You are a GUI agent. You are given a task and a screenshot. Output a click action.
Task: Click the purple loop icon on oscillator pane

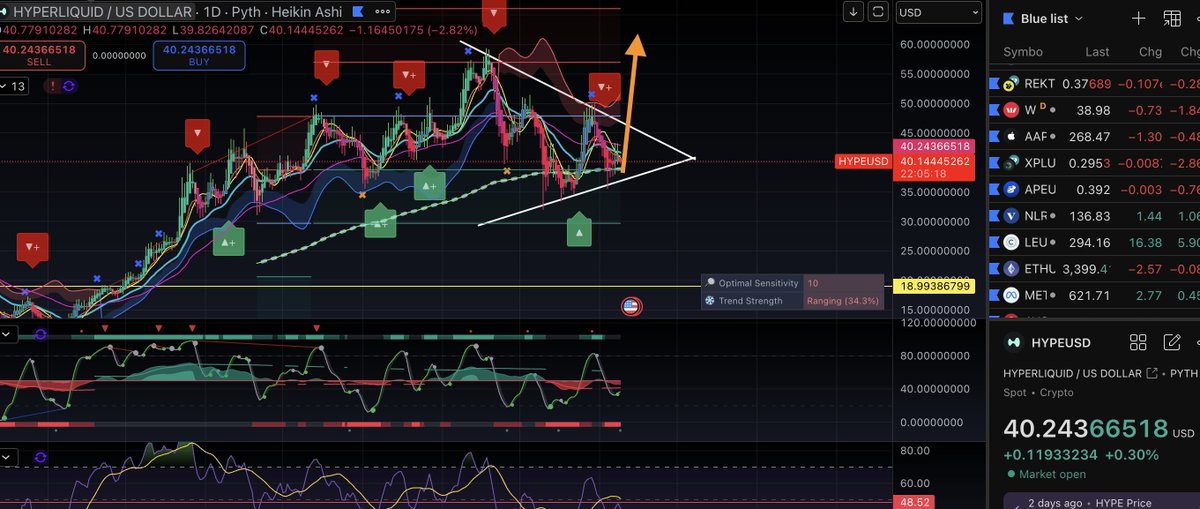(x=39, y=334)
